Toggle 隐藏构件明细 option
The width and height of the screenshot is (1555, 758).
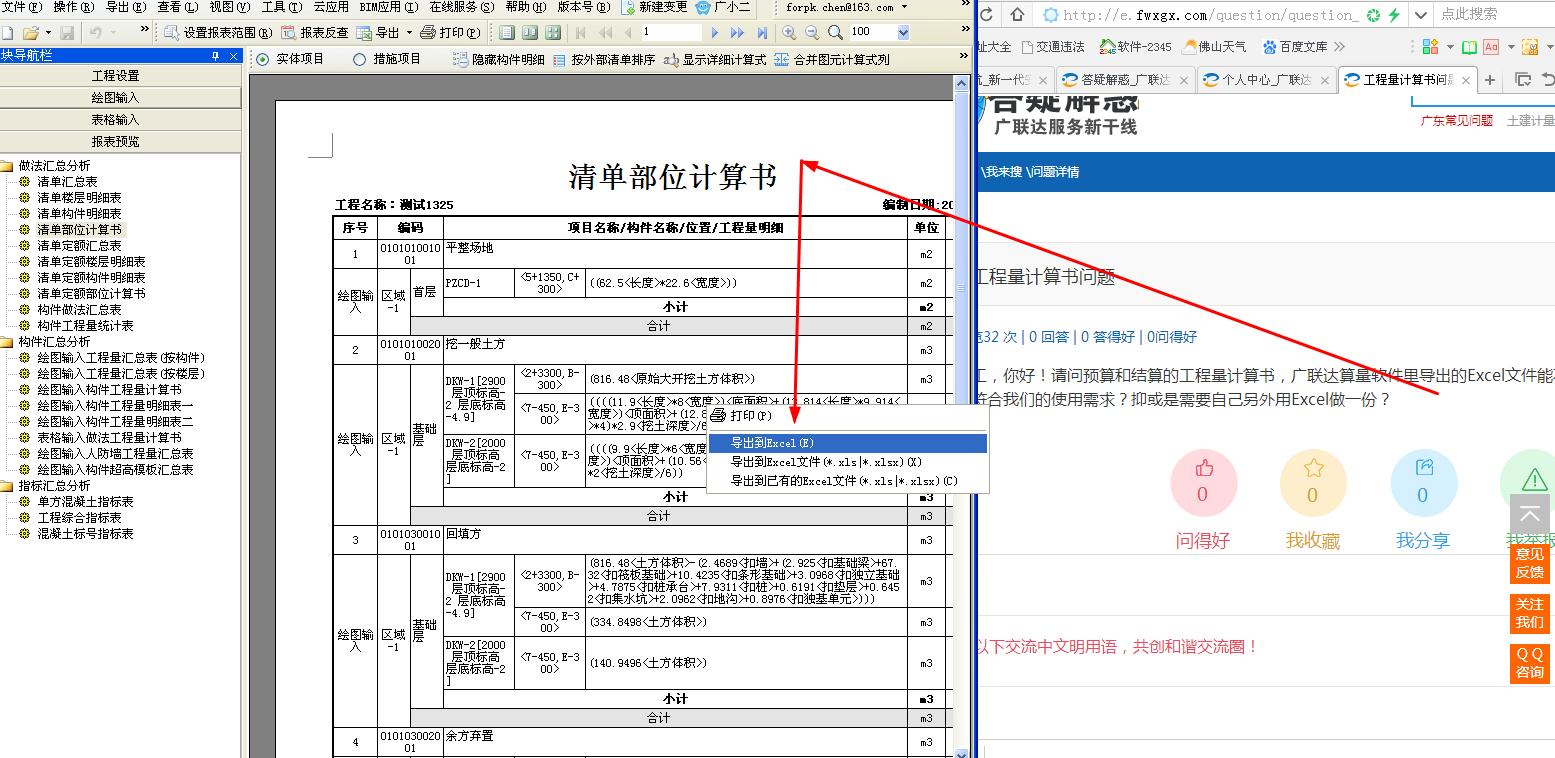[x=499, y=59]
